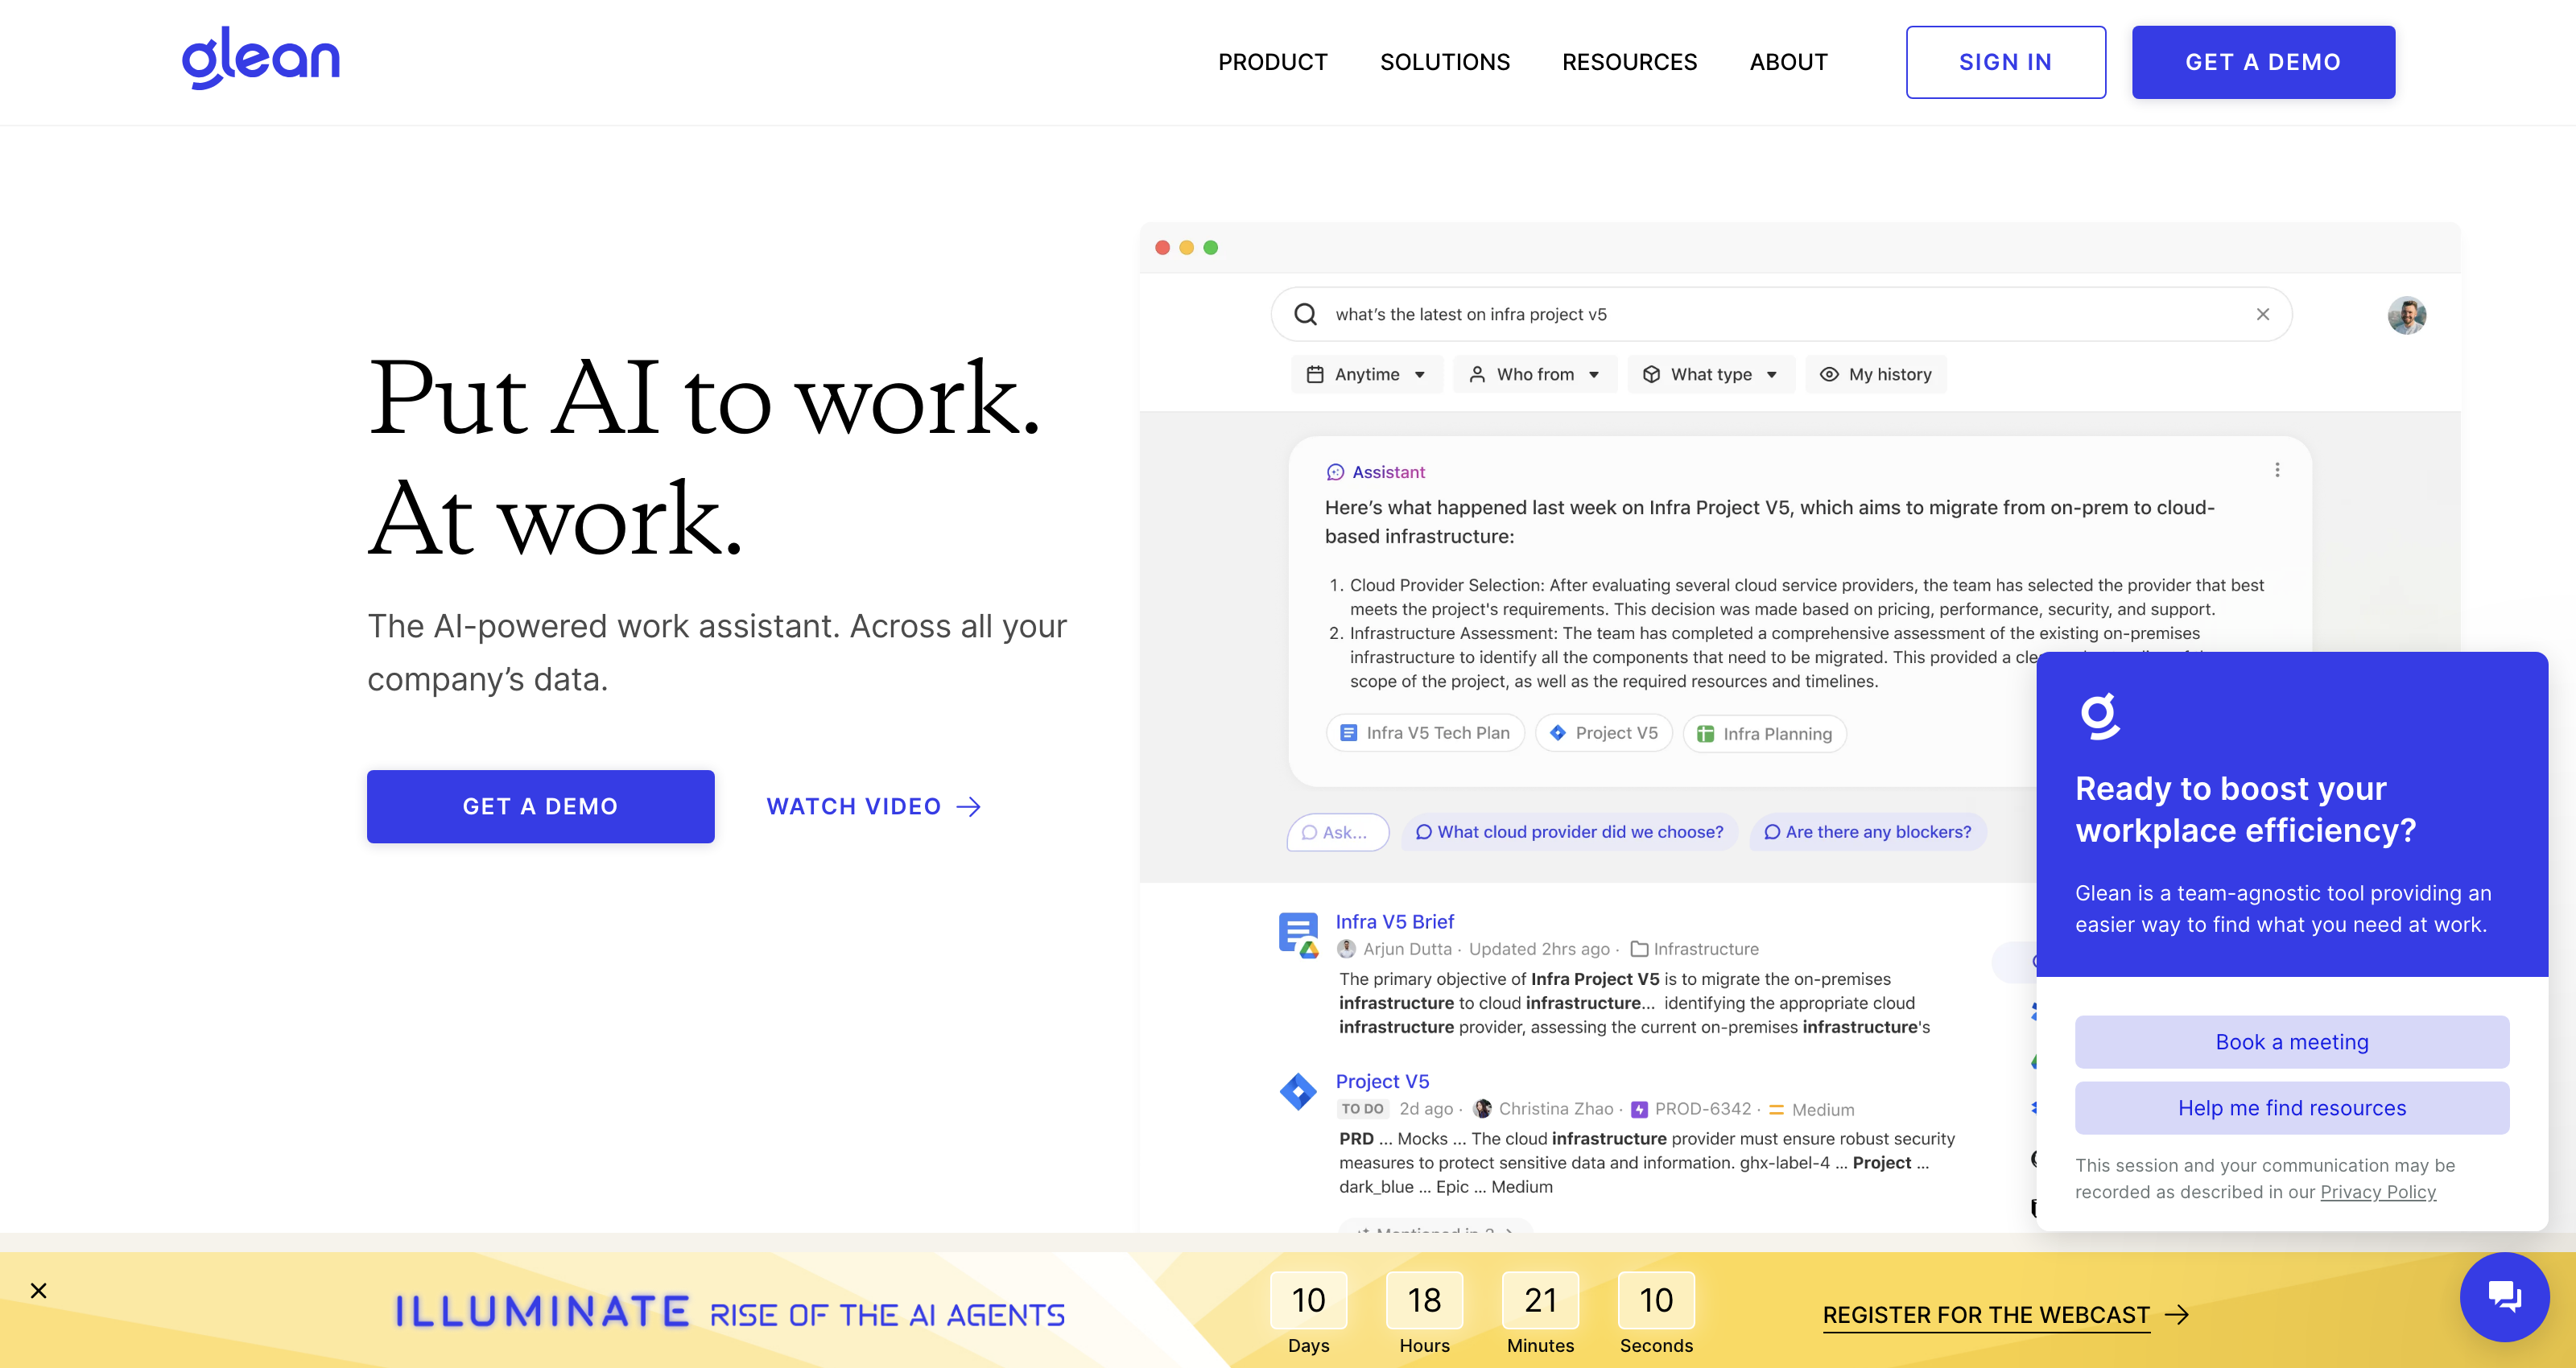Open the Project V5 source chip
Viewport: 2576px width, 1368px height.
(x=1603, y=733)
